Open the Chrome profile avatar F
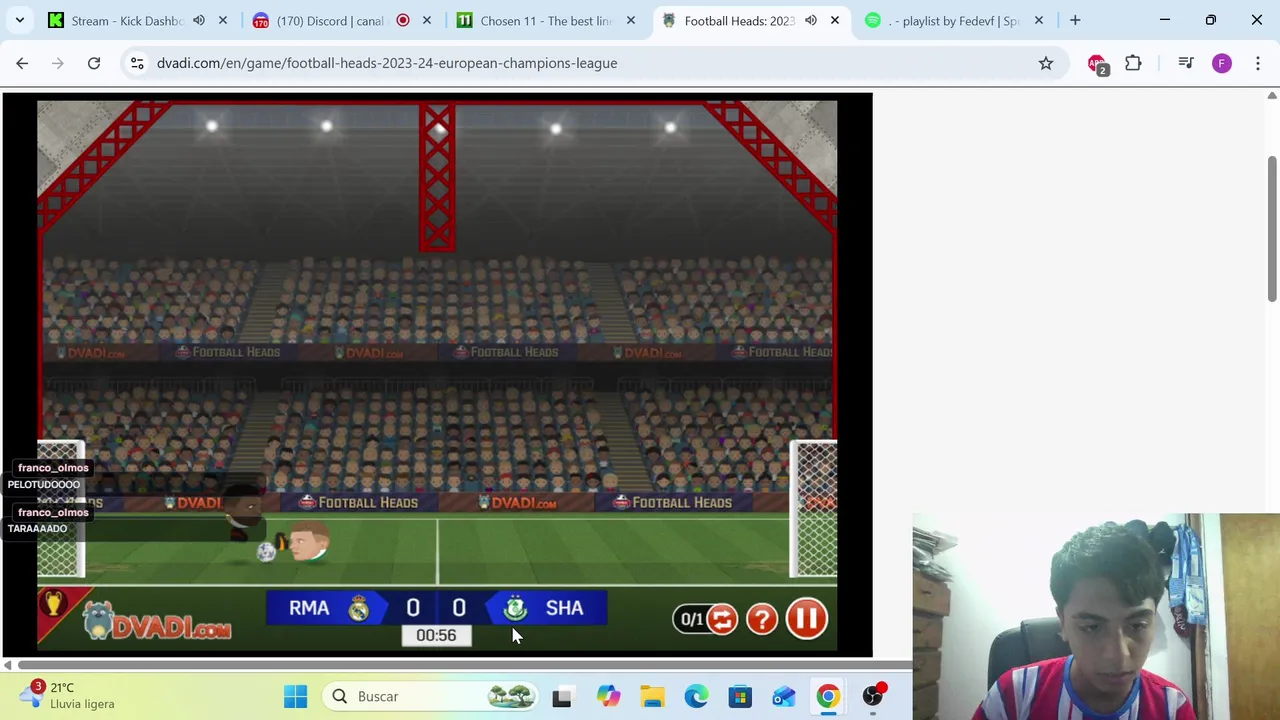 point(1221,63)
